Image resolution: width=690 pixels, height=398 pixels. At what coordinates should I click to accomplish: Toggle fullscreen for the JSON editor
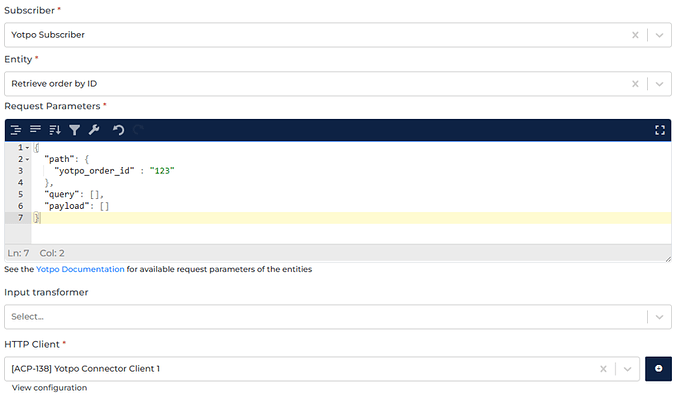coord(660,130)
